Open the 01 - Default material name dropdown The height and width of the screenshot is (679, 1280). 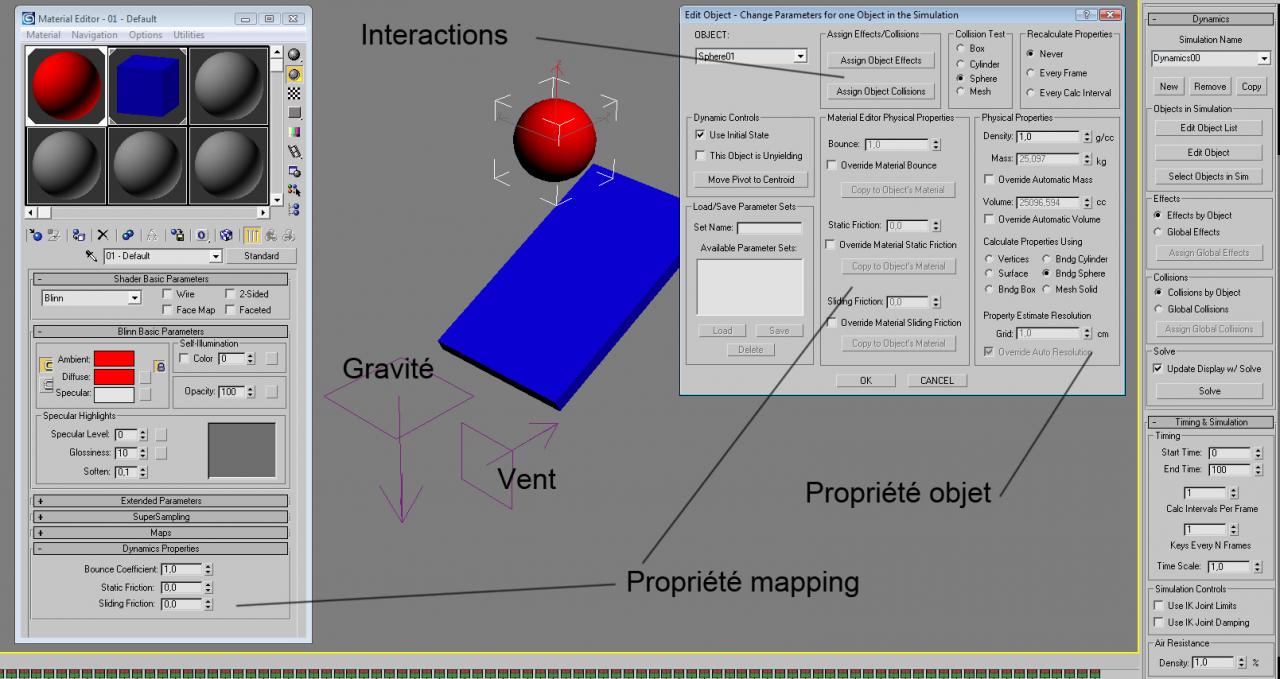(x=215, y=257)
